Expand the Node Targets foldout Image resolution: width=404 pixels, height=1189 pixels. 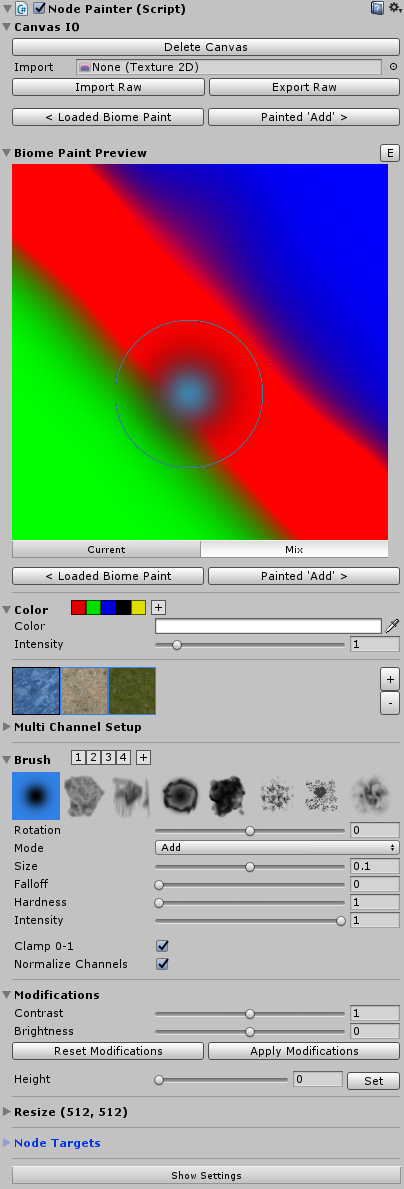57,1143
